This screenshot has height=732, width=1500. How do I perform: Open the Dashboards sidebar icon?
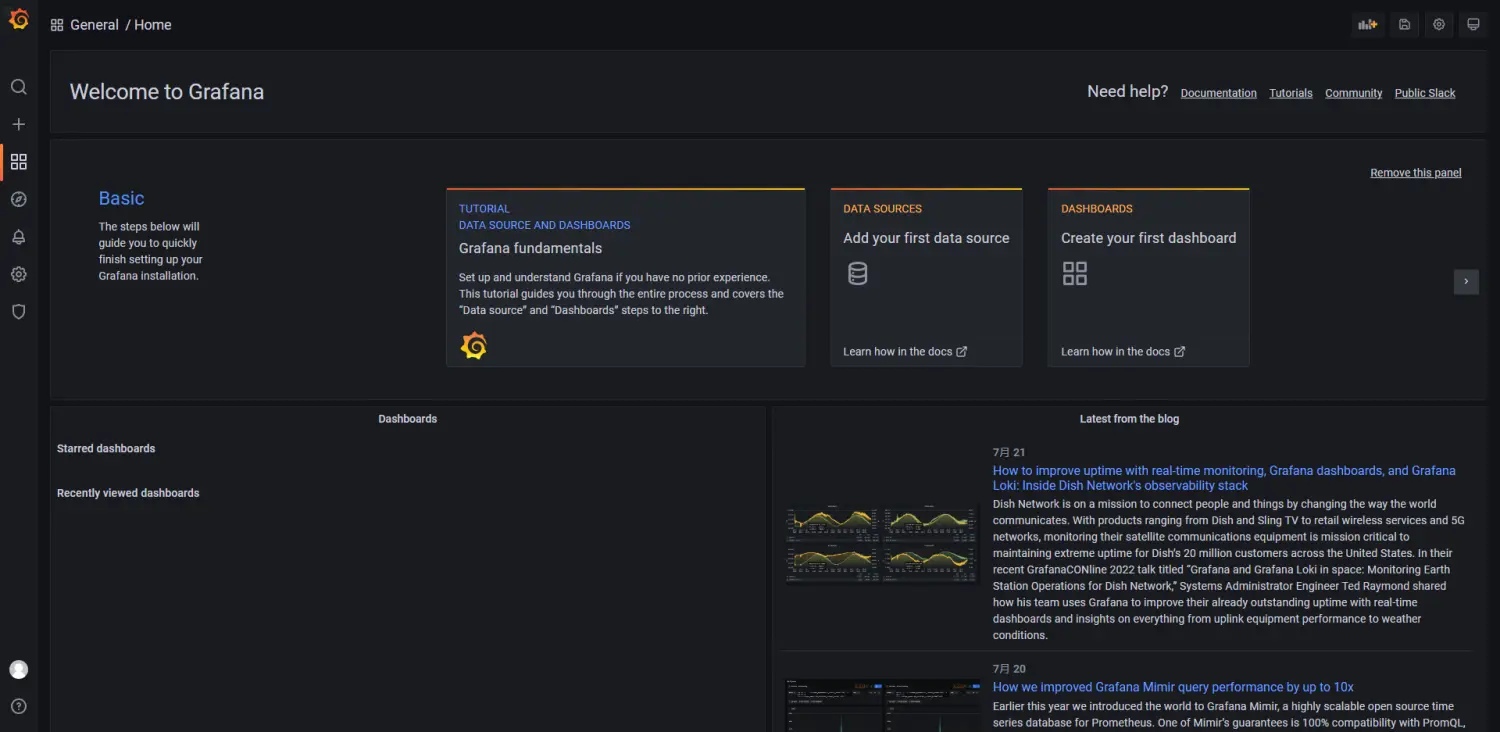(18, 161)
